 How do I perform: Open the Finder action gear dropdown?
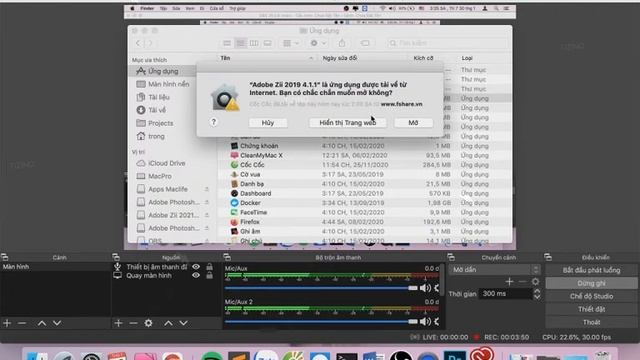[x=318, y=43]
